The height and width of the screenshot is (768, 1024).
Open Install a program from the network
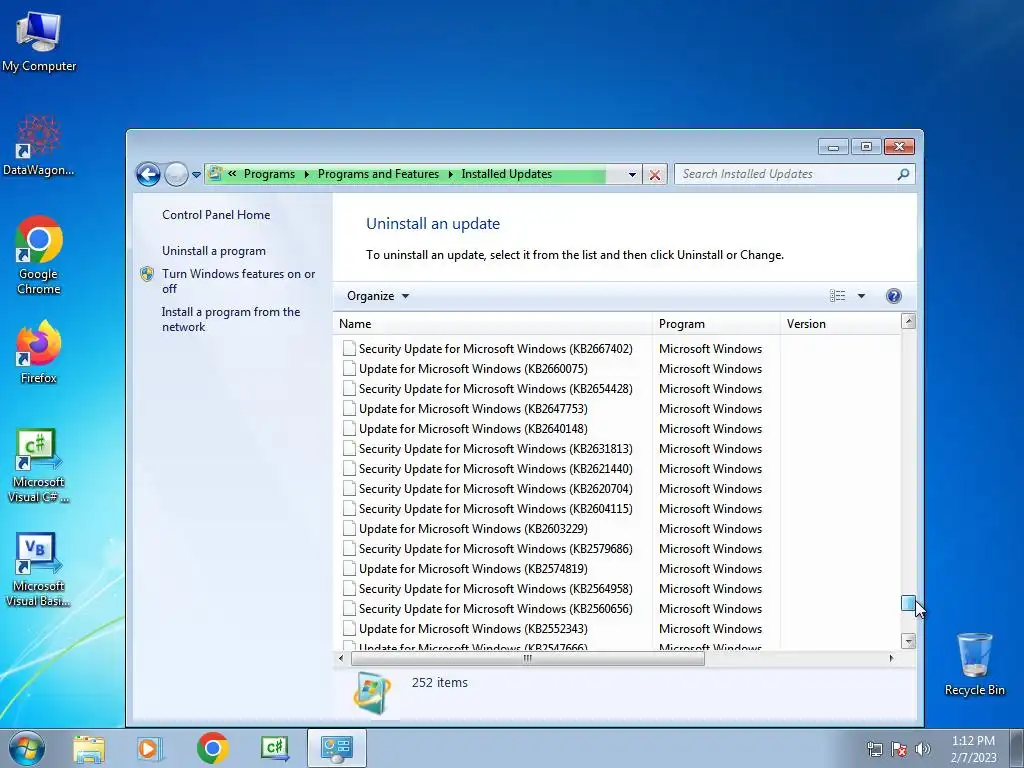231,319
